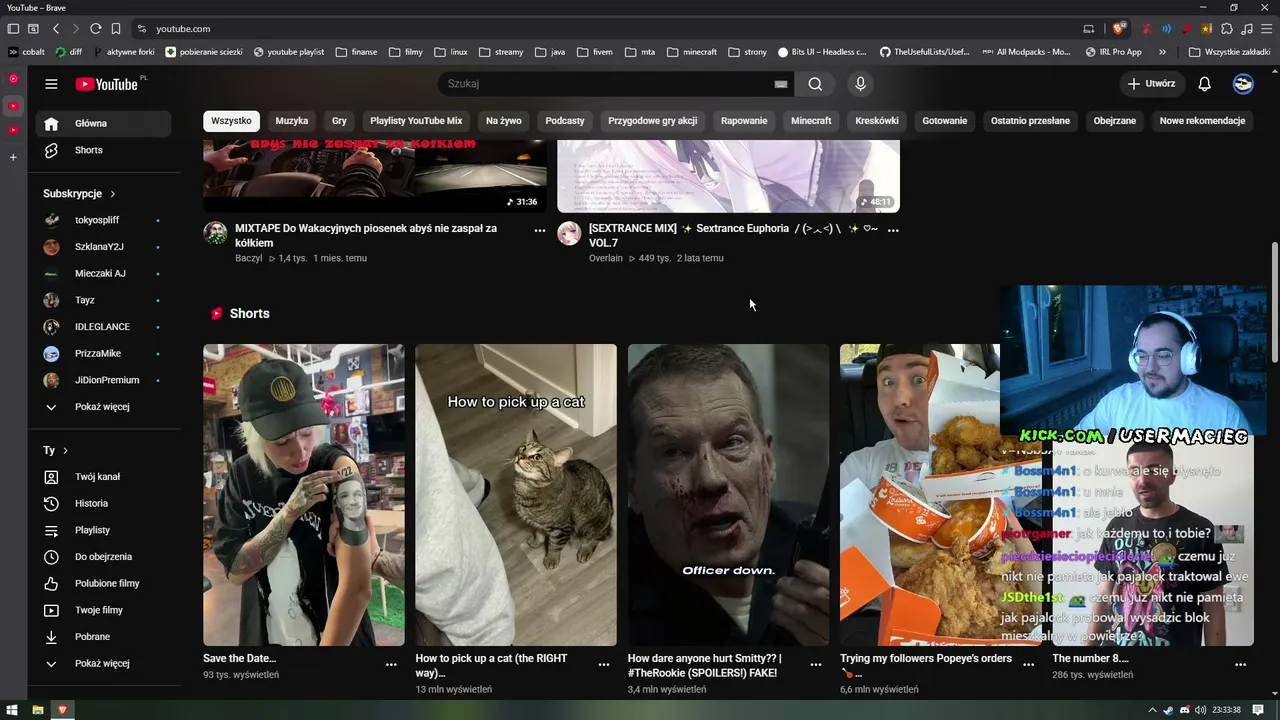Image resolution: width=1280 pixels, height=720 pixels.
Task: Show more bookmarks with the overflow chevron
Action: click(1162, 52)
